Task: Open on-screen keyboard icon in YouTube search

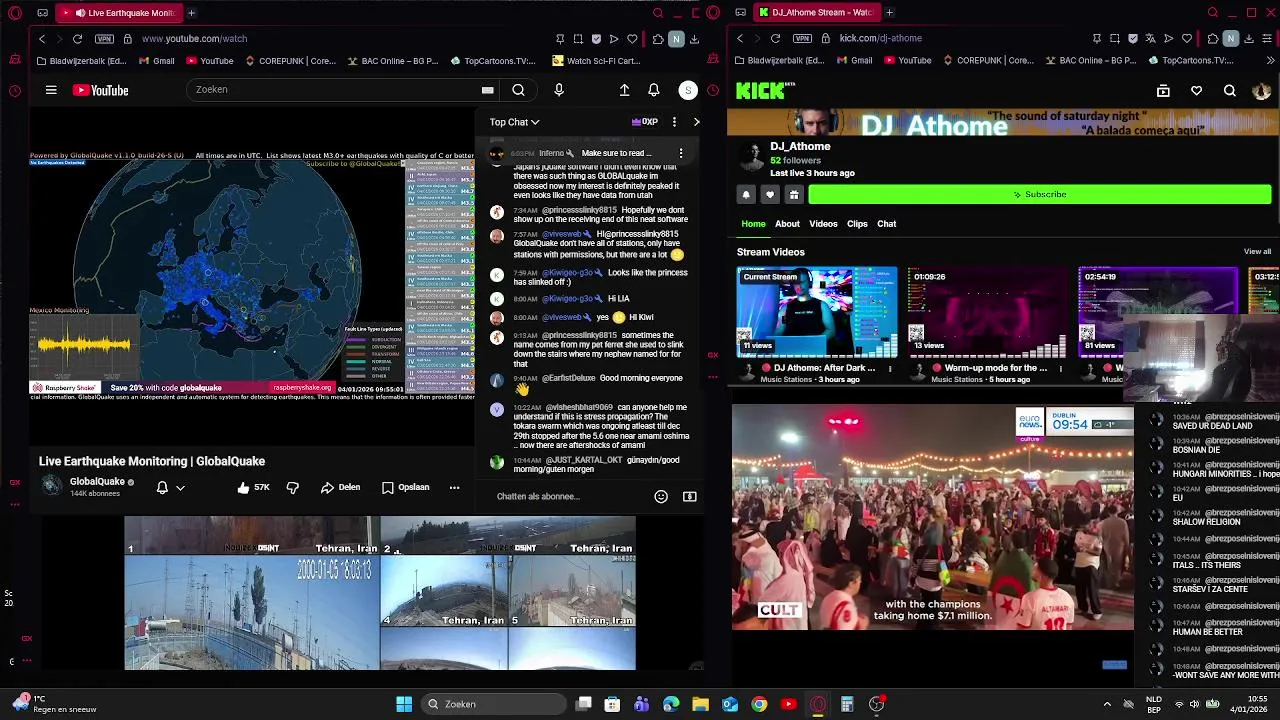Action: pos(487,90)
